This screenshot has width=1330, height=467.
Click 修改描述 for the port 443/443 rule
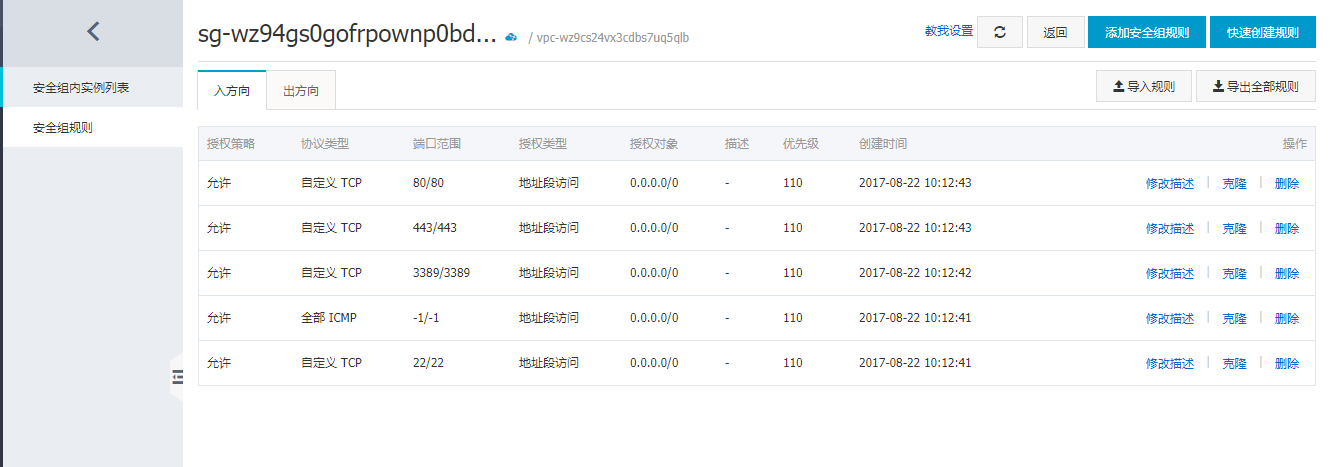coord(1170,229)
